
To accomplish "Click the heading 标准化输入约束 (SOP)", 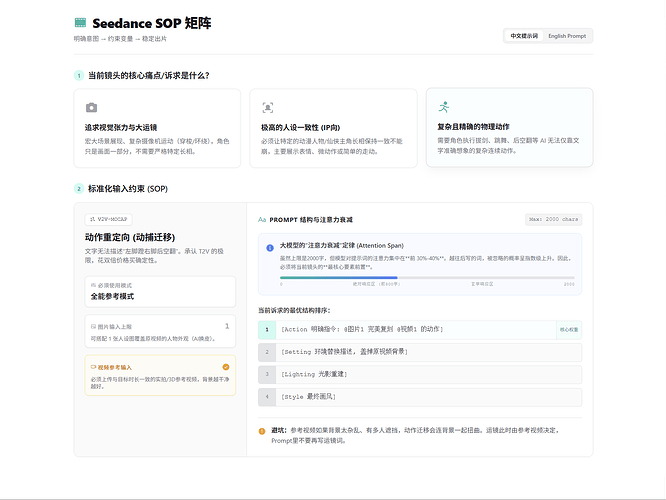I will click(x=128, y=189).
